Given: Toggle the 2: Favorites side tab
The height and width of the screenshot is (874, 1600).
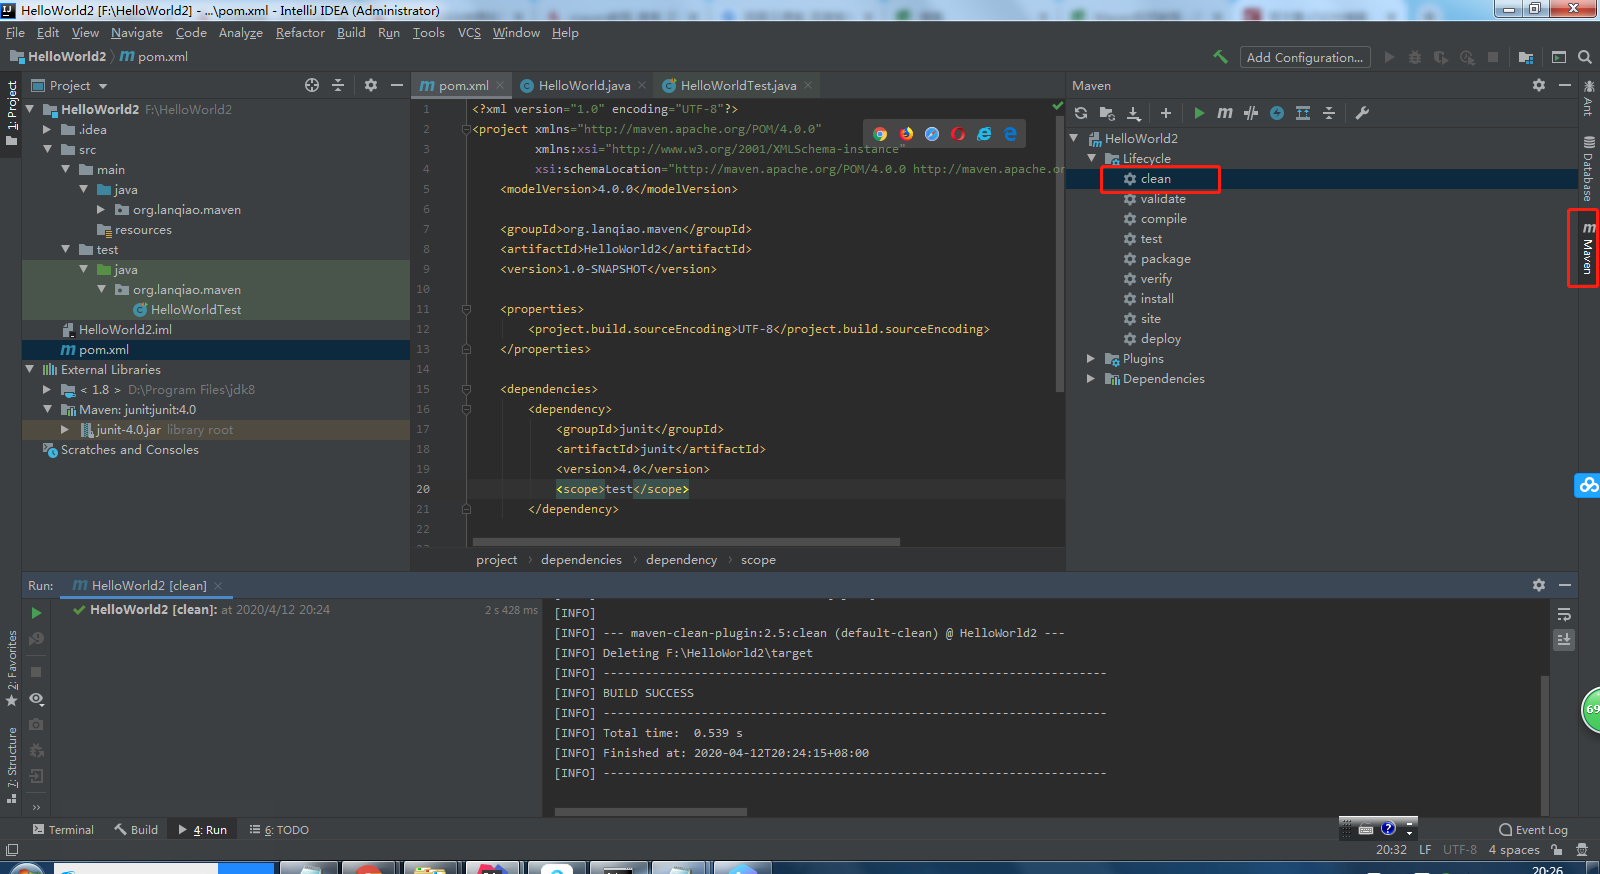Looking at the screenshot, I should pos(11,668).
